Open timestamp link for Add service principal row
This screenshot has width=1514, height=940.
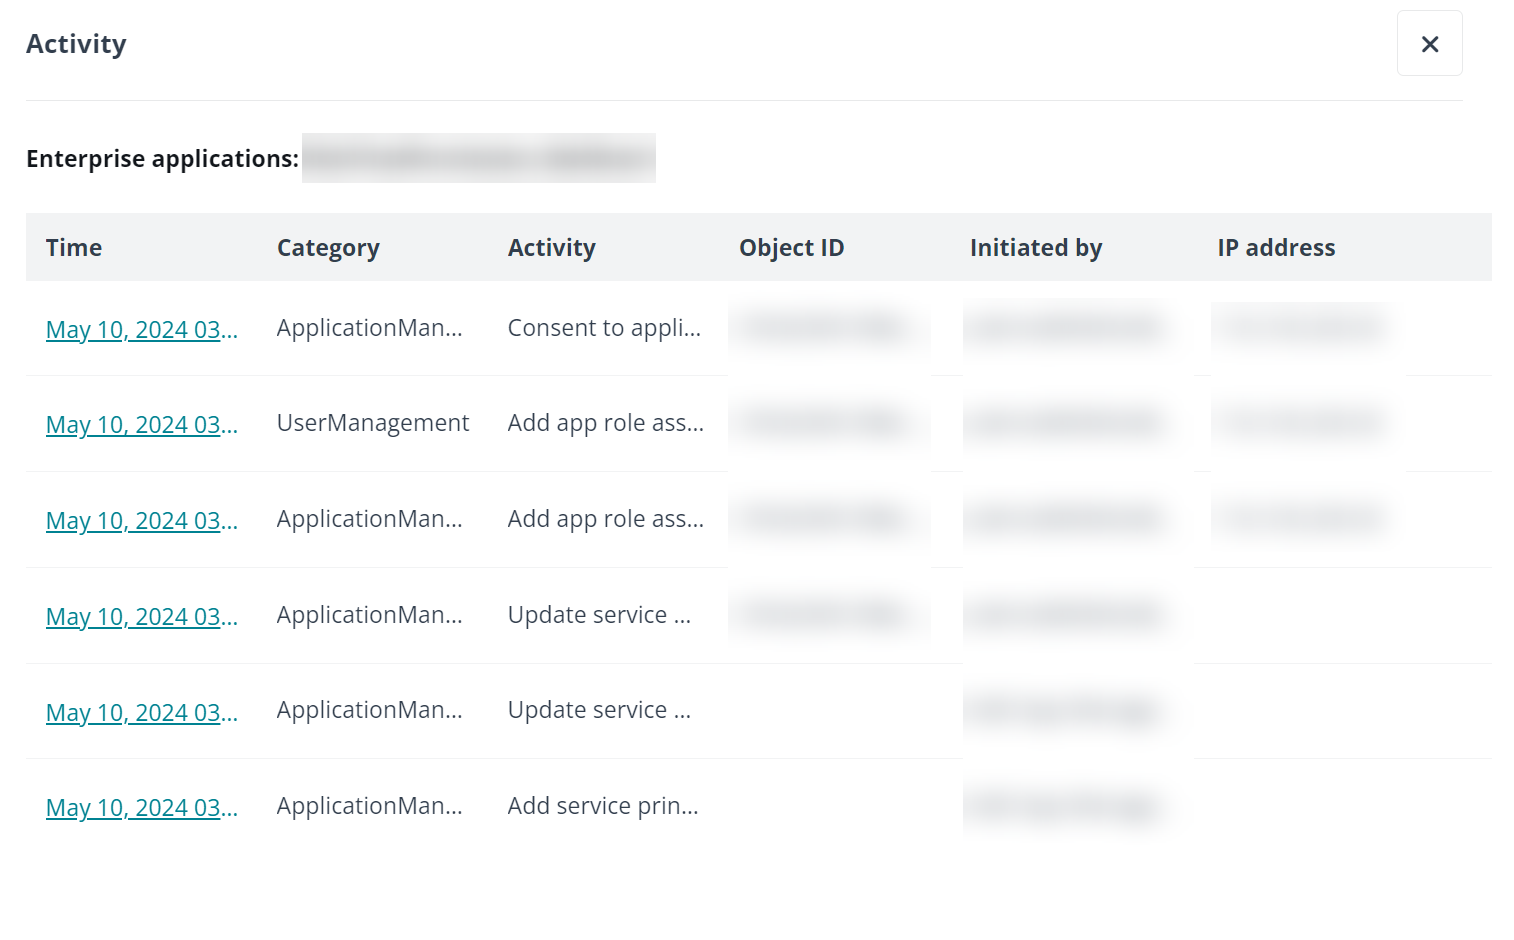[x=141, y=808]
